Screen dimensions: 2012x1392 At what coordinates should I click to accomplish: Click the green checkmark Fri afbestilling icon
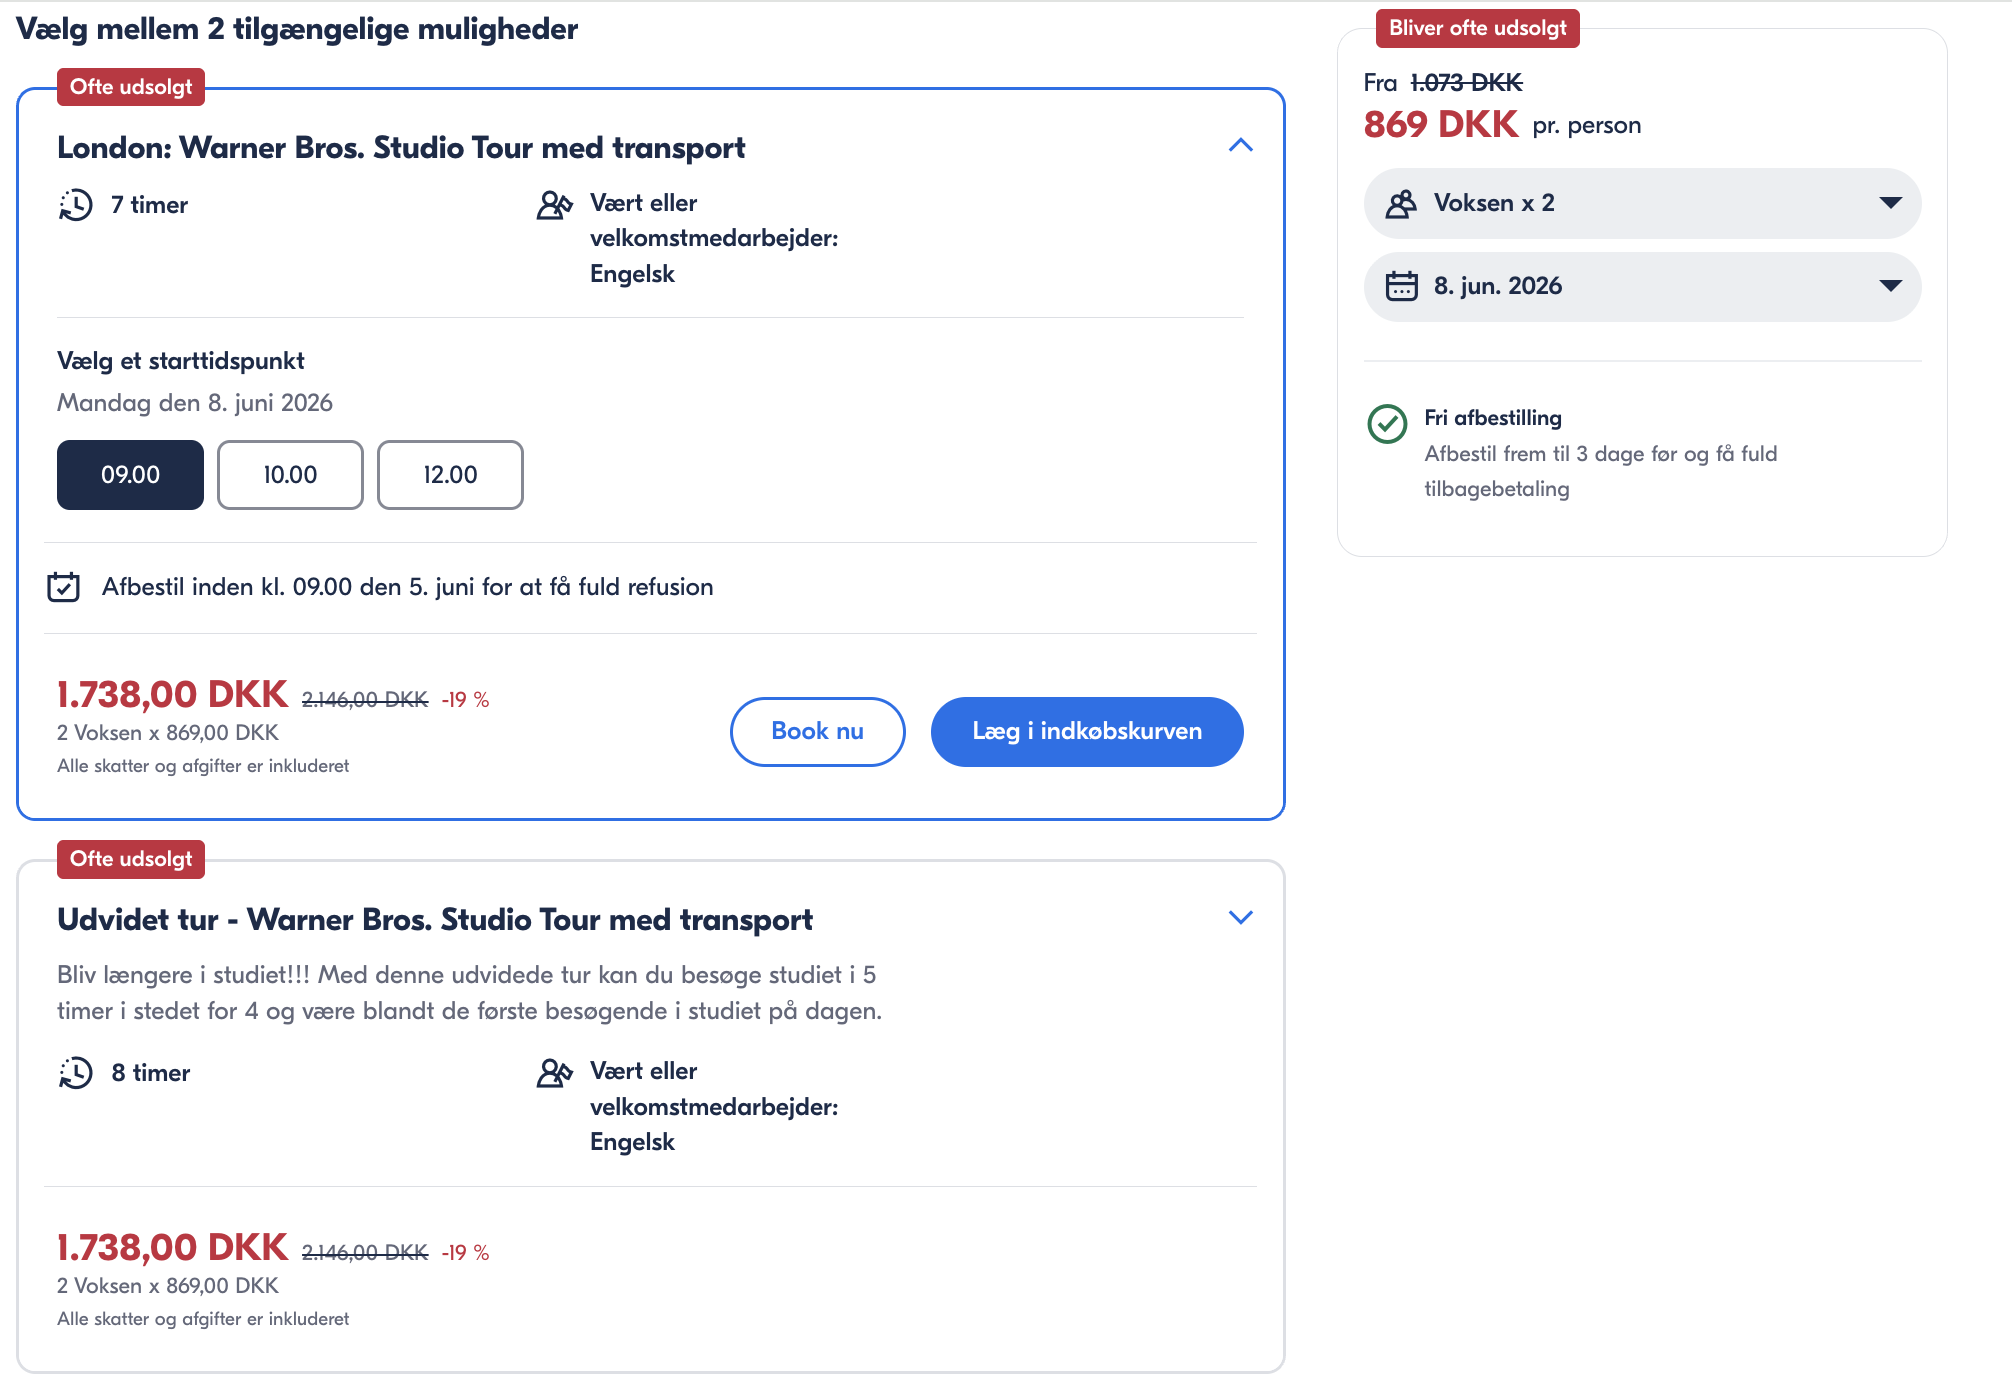tap(1387, 423)
